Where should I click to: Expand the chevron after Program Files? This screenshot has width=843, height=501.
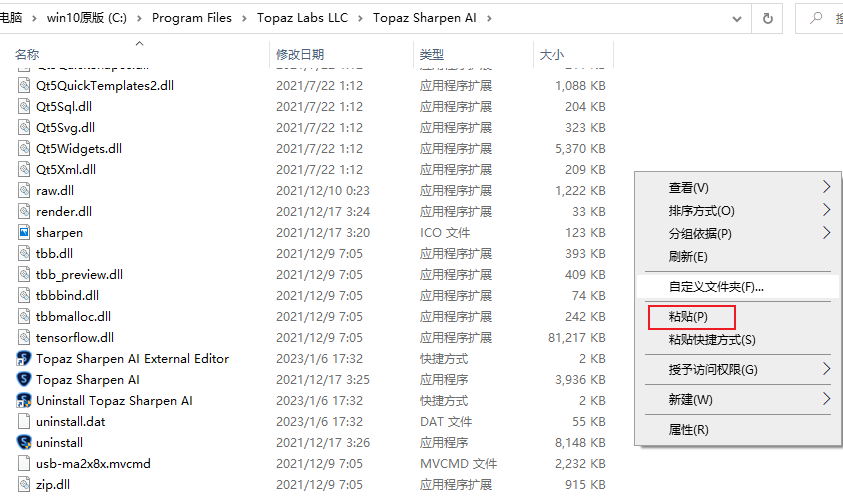244,18
